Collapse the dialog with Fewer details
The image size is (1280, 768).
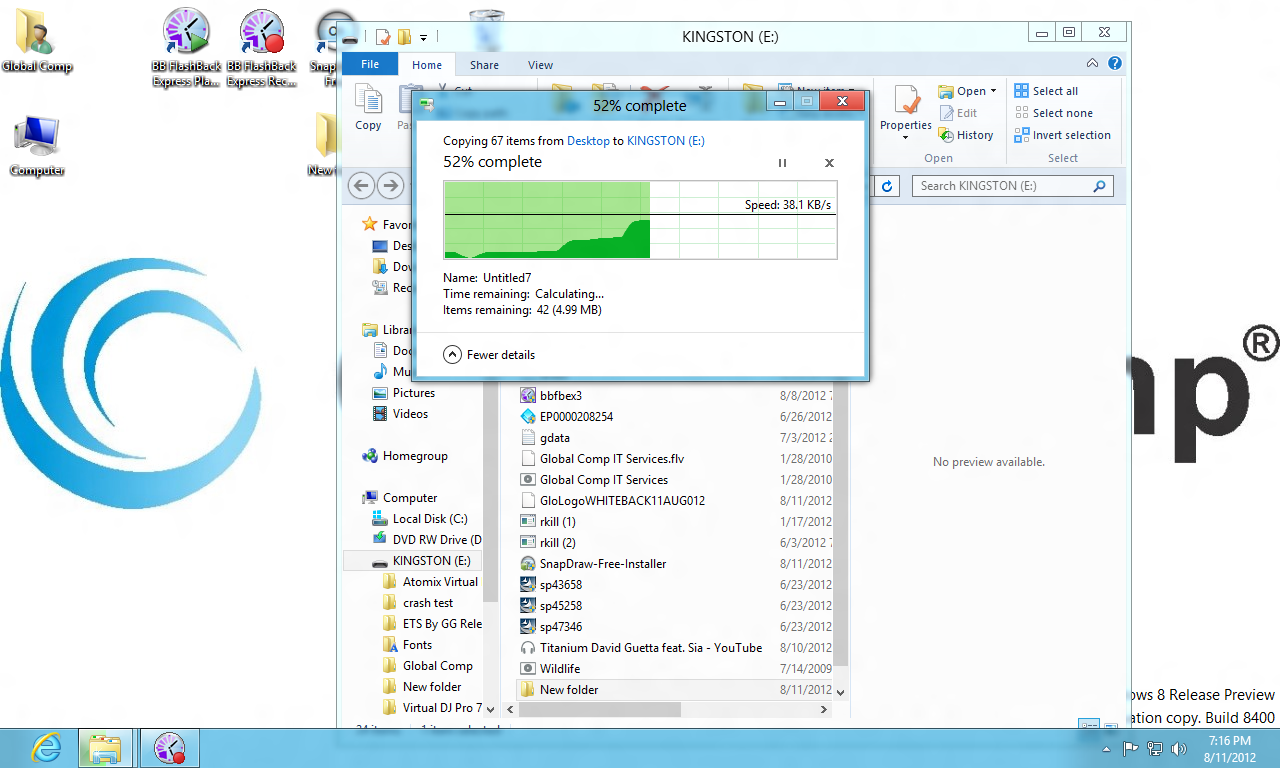489,355
